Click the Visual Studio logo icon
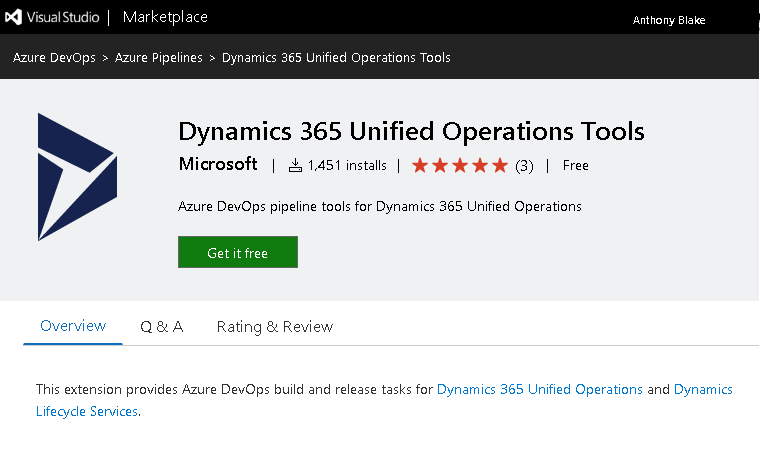Image resolution: width=760 pixels, height=460 pixels. (14, 17)
